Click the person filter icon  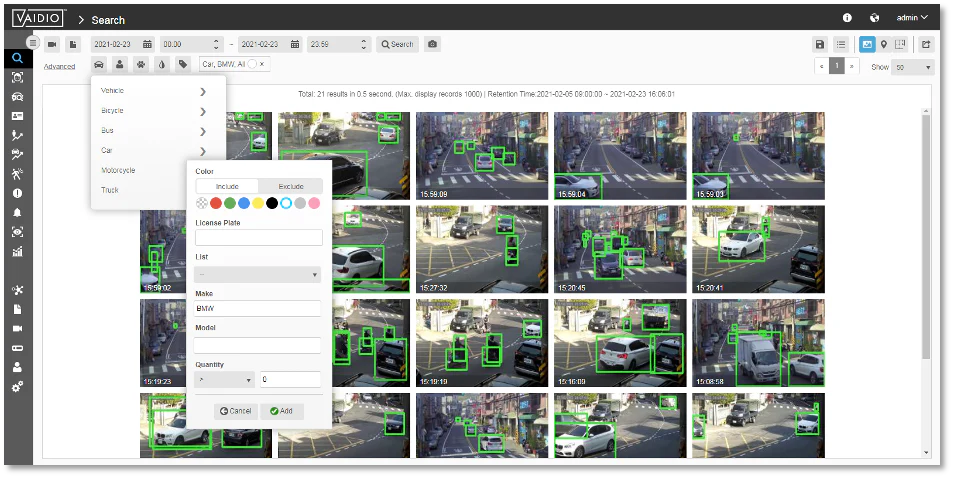pyautogui.click(x=120, y=64)
